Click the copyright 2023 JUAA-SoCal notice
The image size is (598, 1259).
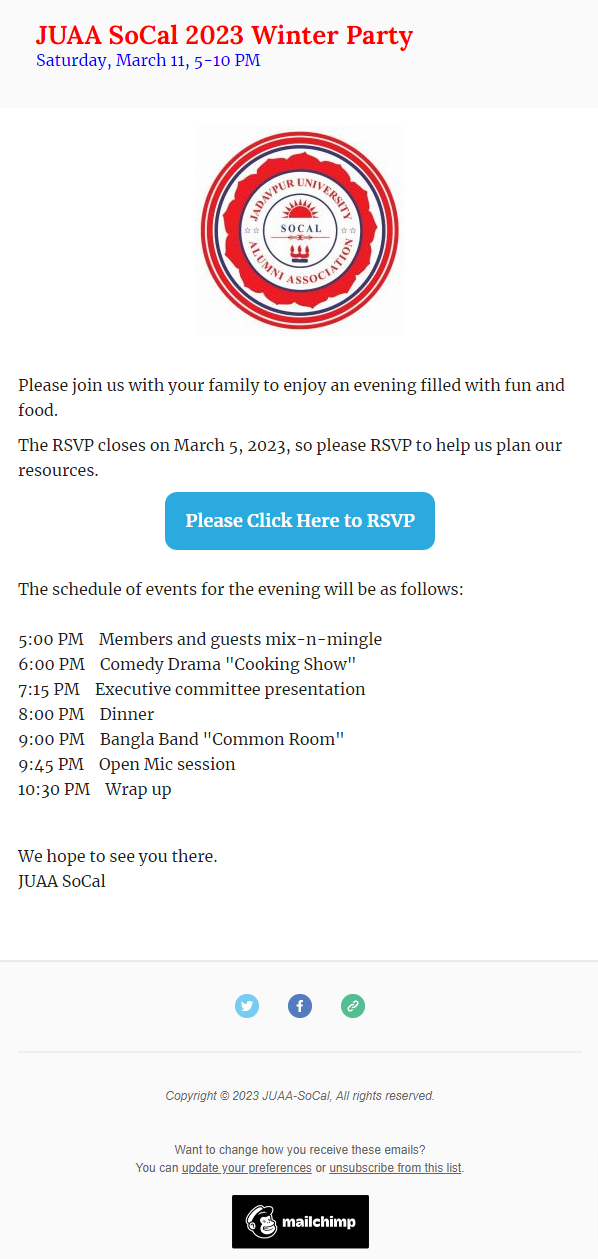coord(300,1096)
